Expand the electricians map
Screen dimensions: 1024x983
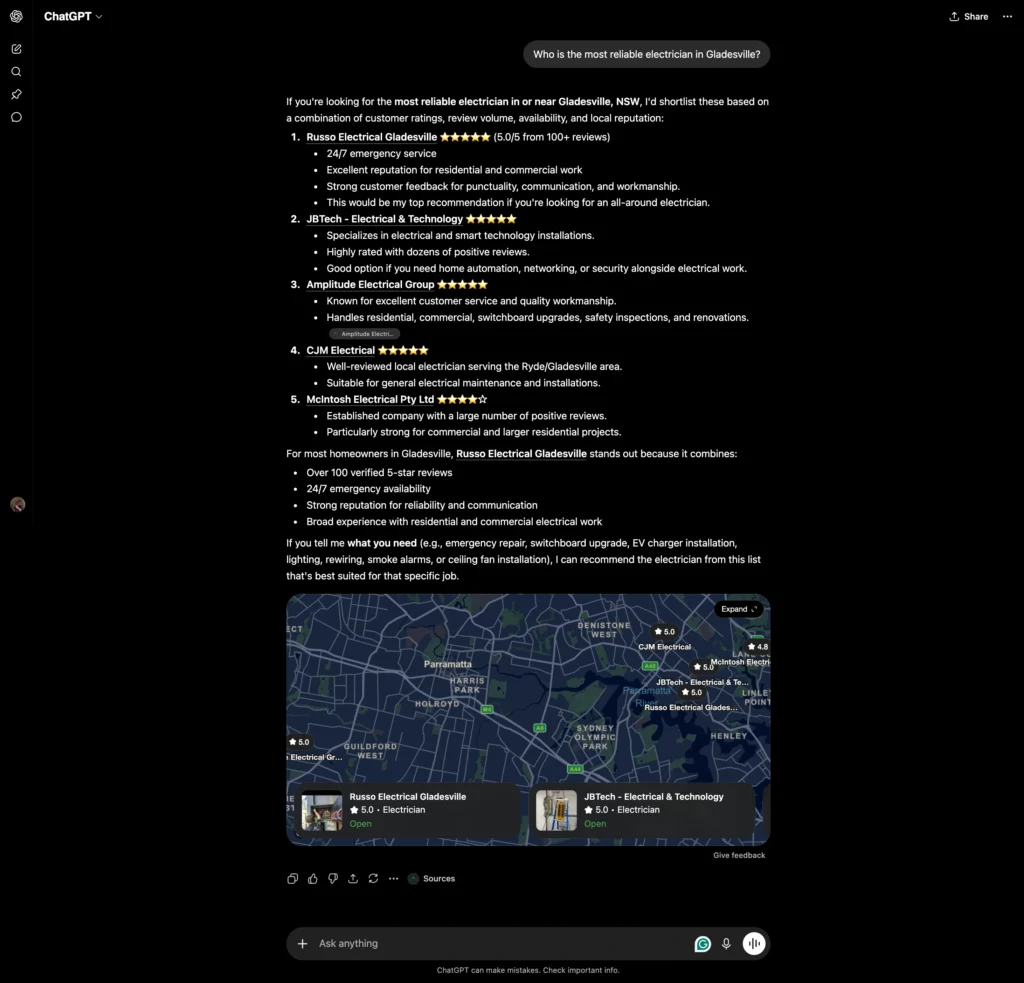(739, 609)
